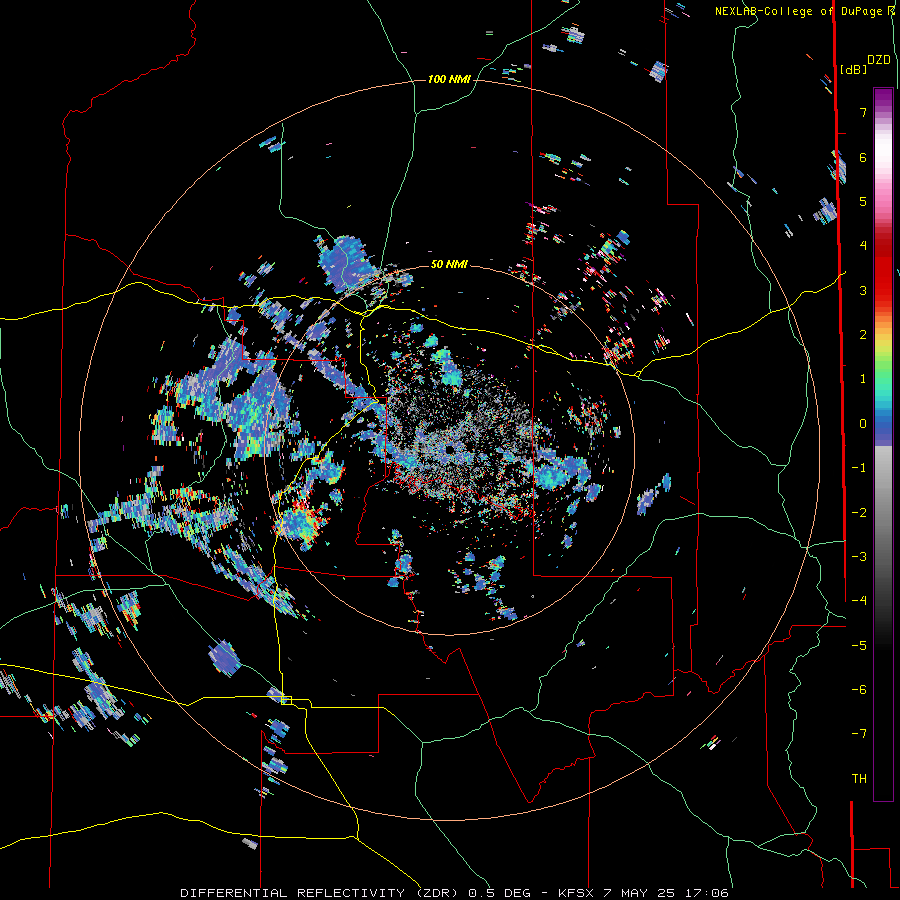Click the -2 value on the color scale
Image resolution: width=900 pixels, height=900 pixels.
pyautogui.click(x=859, y=513)
